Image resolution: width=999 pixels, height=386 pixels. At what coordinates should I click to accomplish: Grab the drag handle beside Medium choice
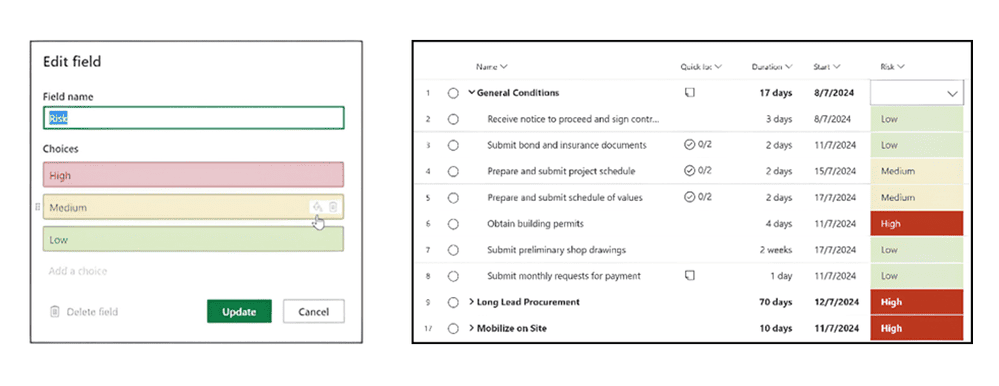(x=38, y=207)
